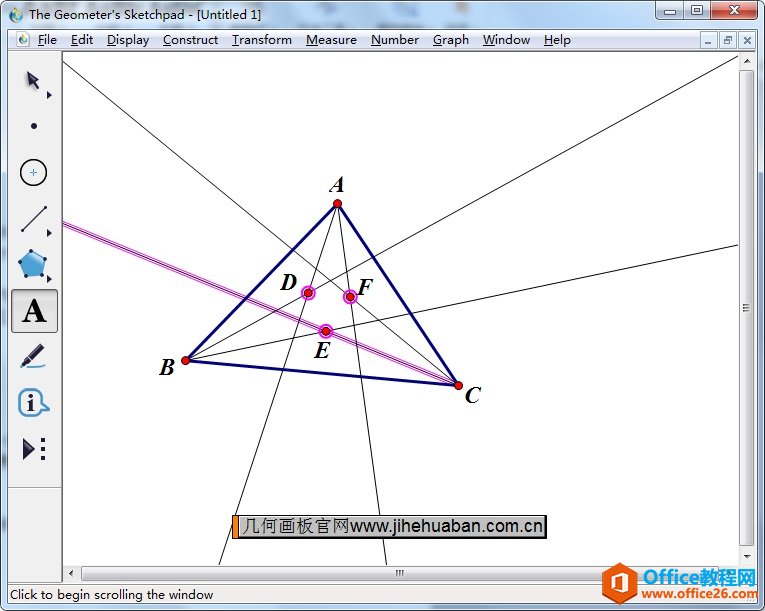
Task: Open the Window menu
Action: tap(506, 40)
